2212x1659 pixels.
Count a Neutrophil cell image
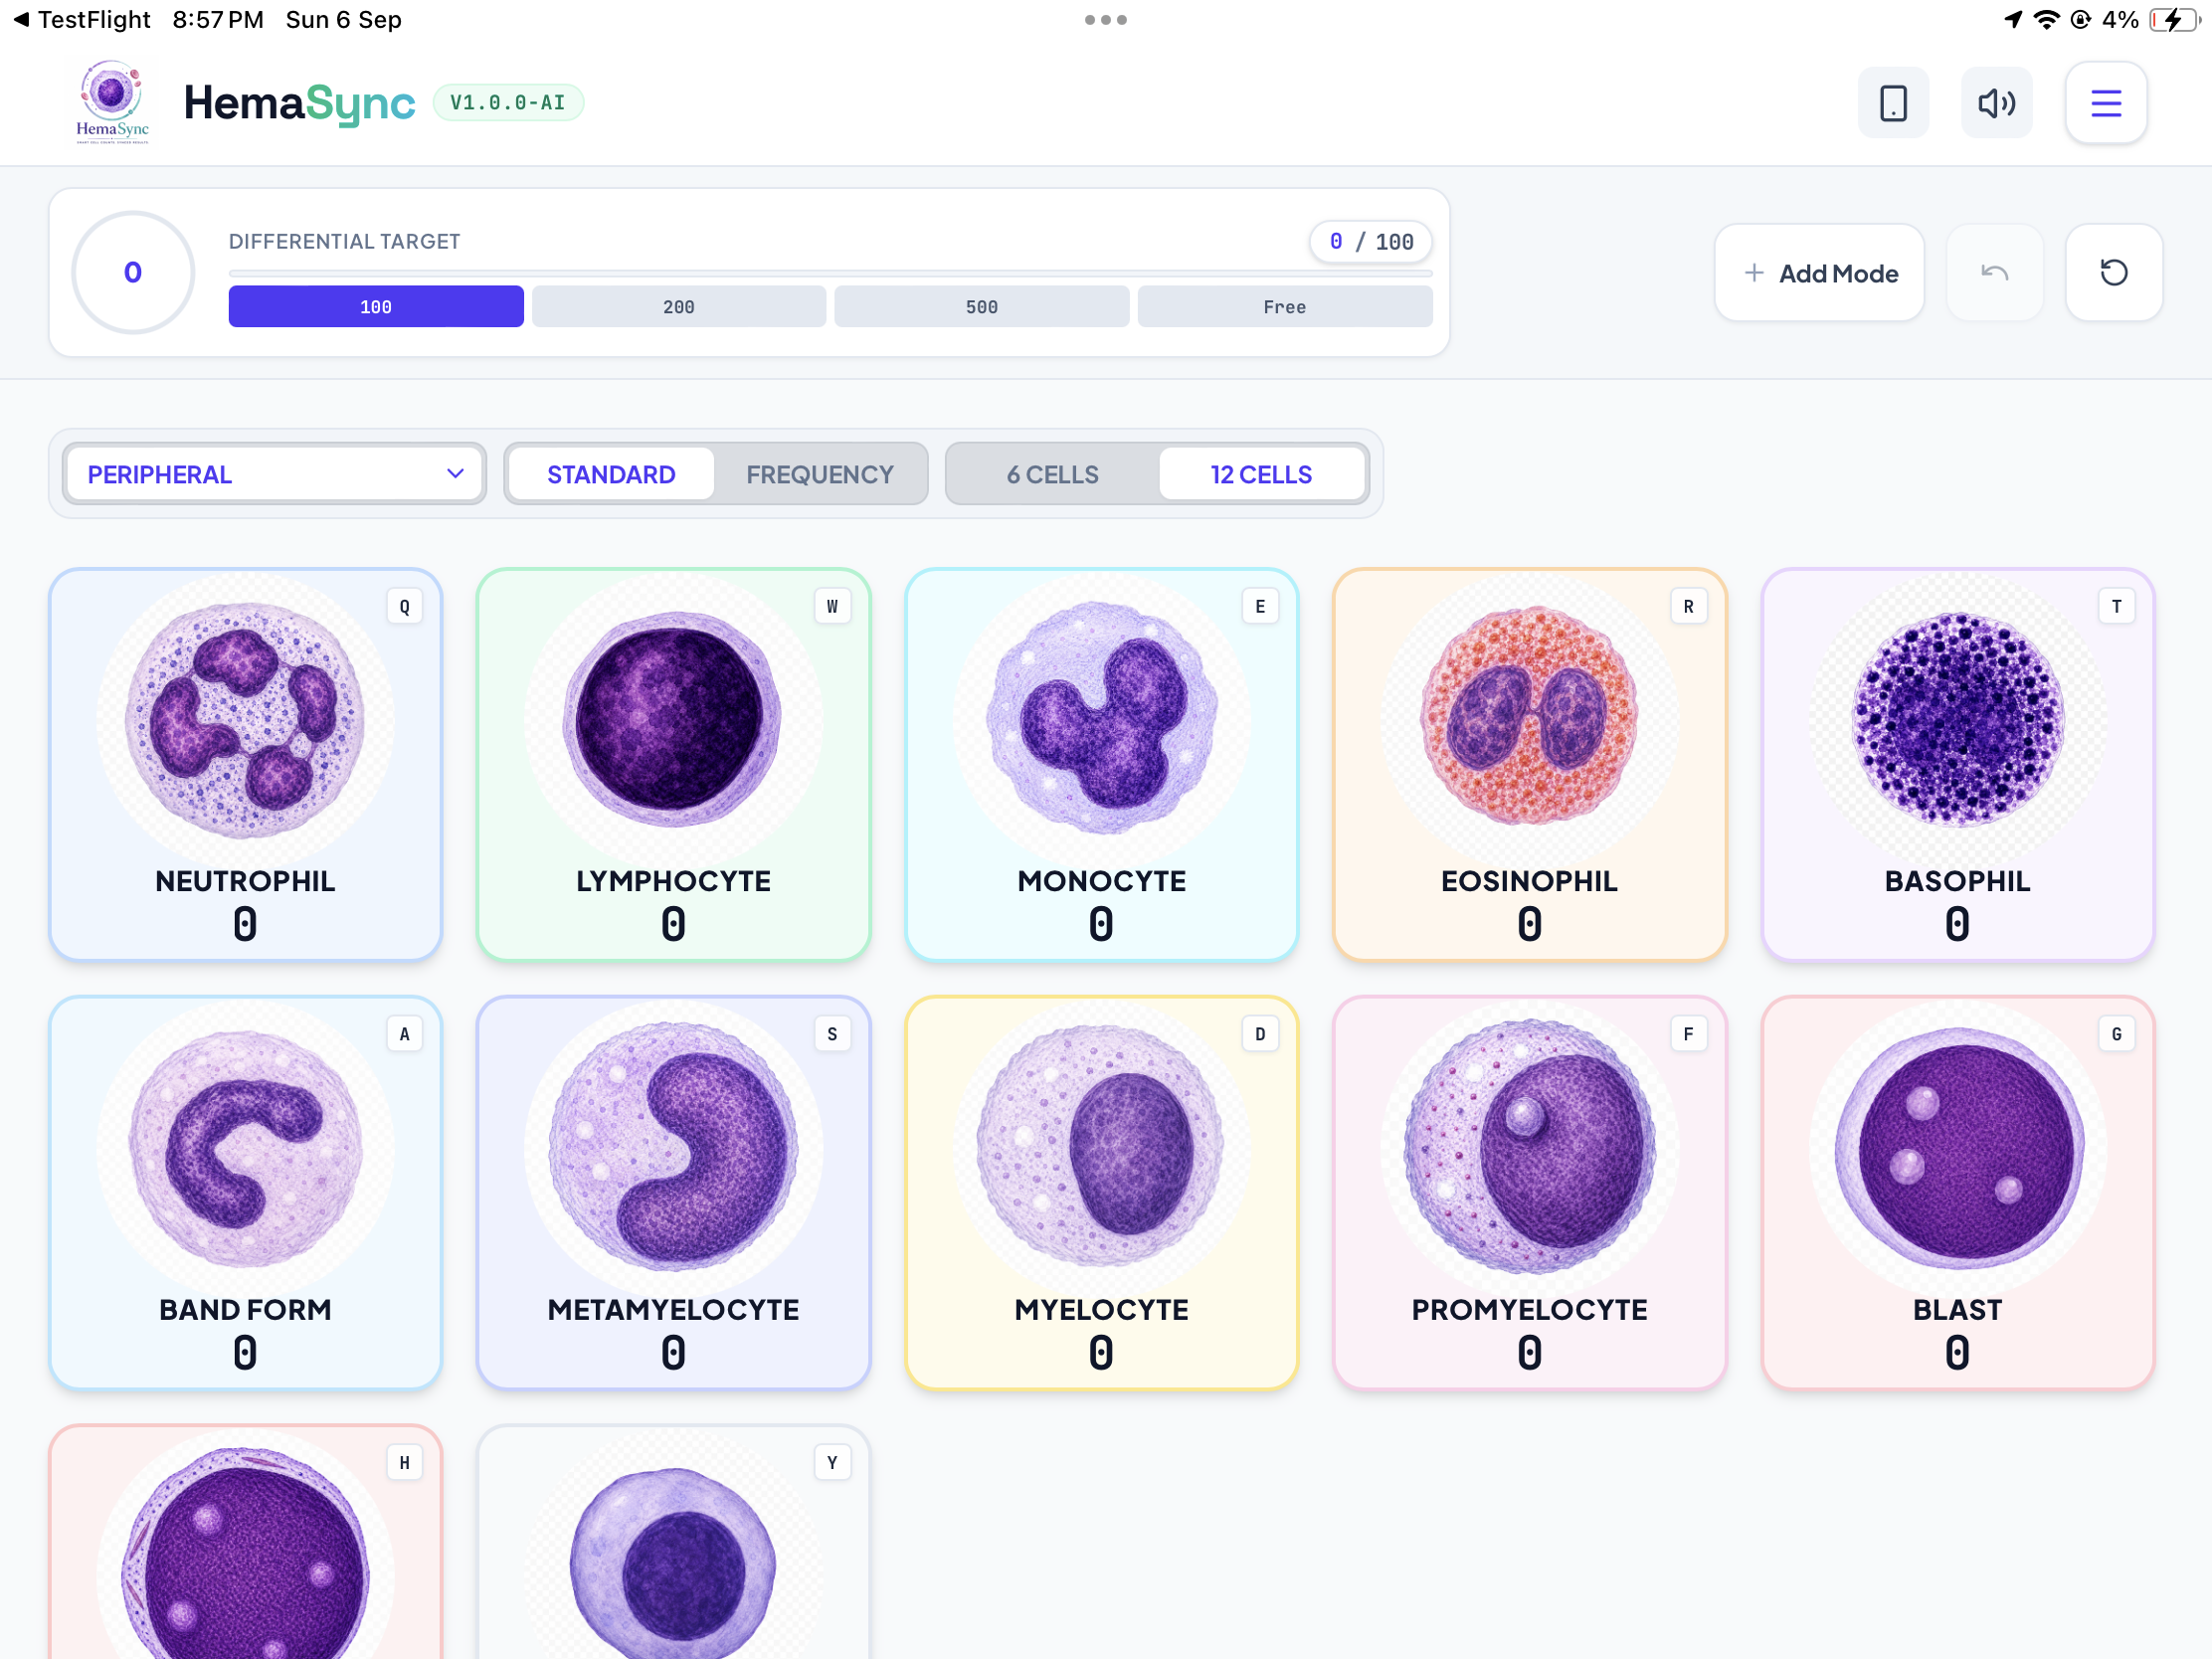pos(245,720)
